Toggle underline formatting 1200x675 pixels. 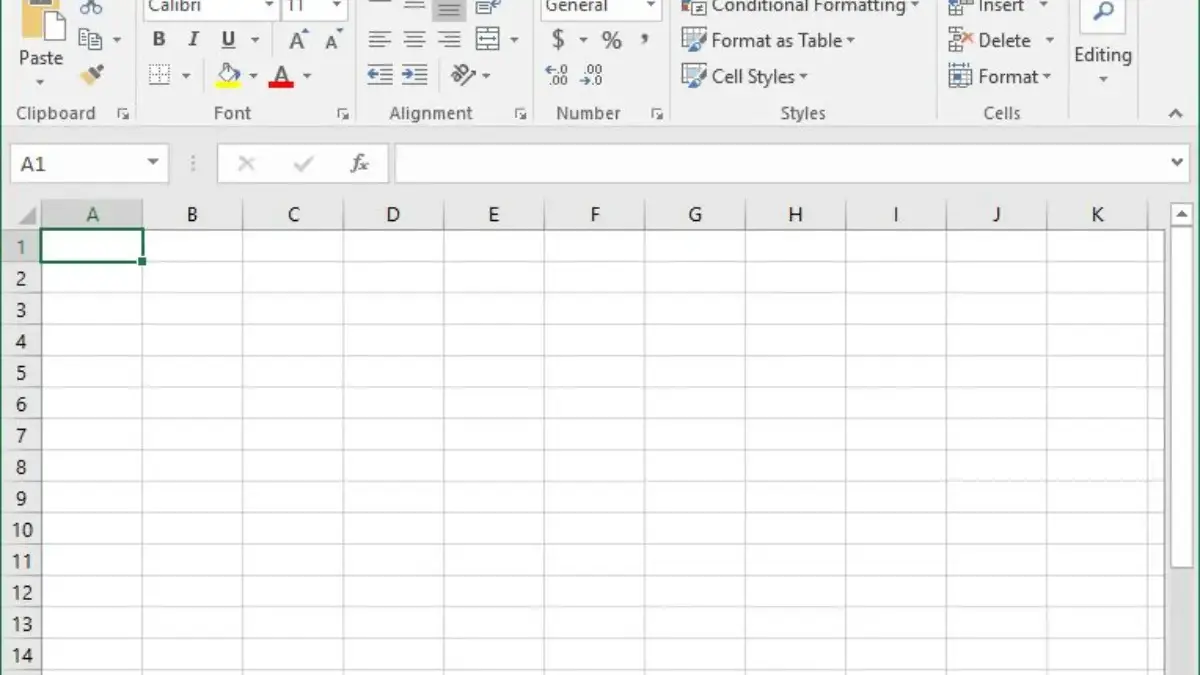[228, 40]
